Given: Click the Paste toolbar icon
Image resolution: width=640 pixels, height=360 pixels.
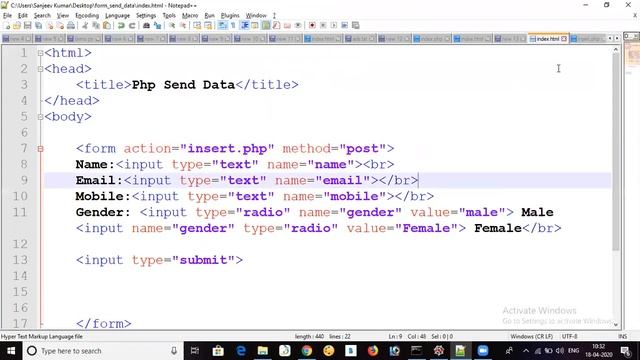Looking at the screenshot, I should click(x=107, y=25).
